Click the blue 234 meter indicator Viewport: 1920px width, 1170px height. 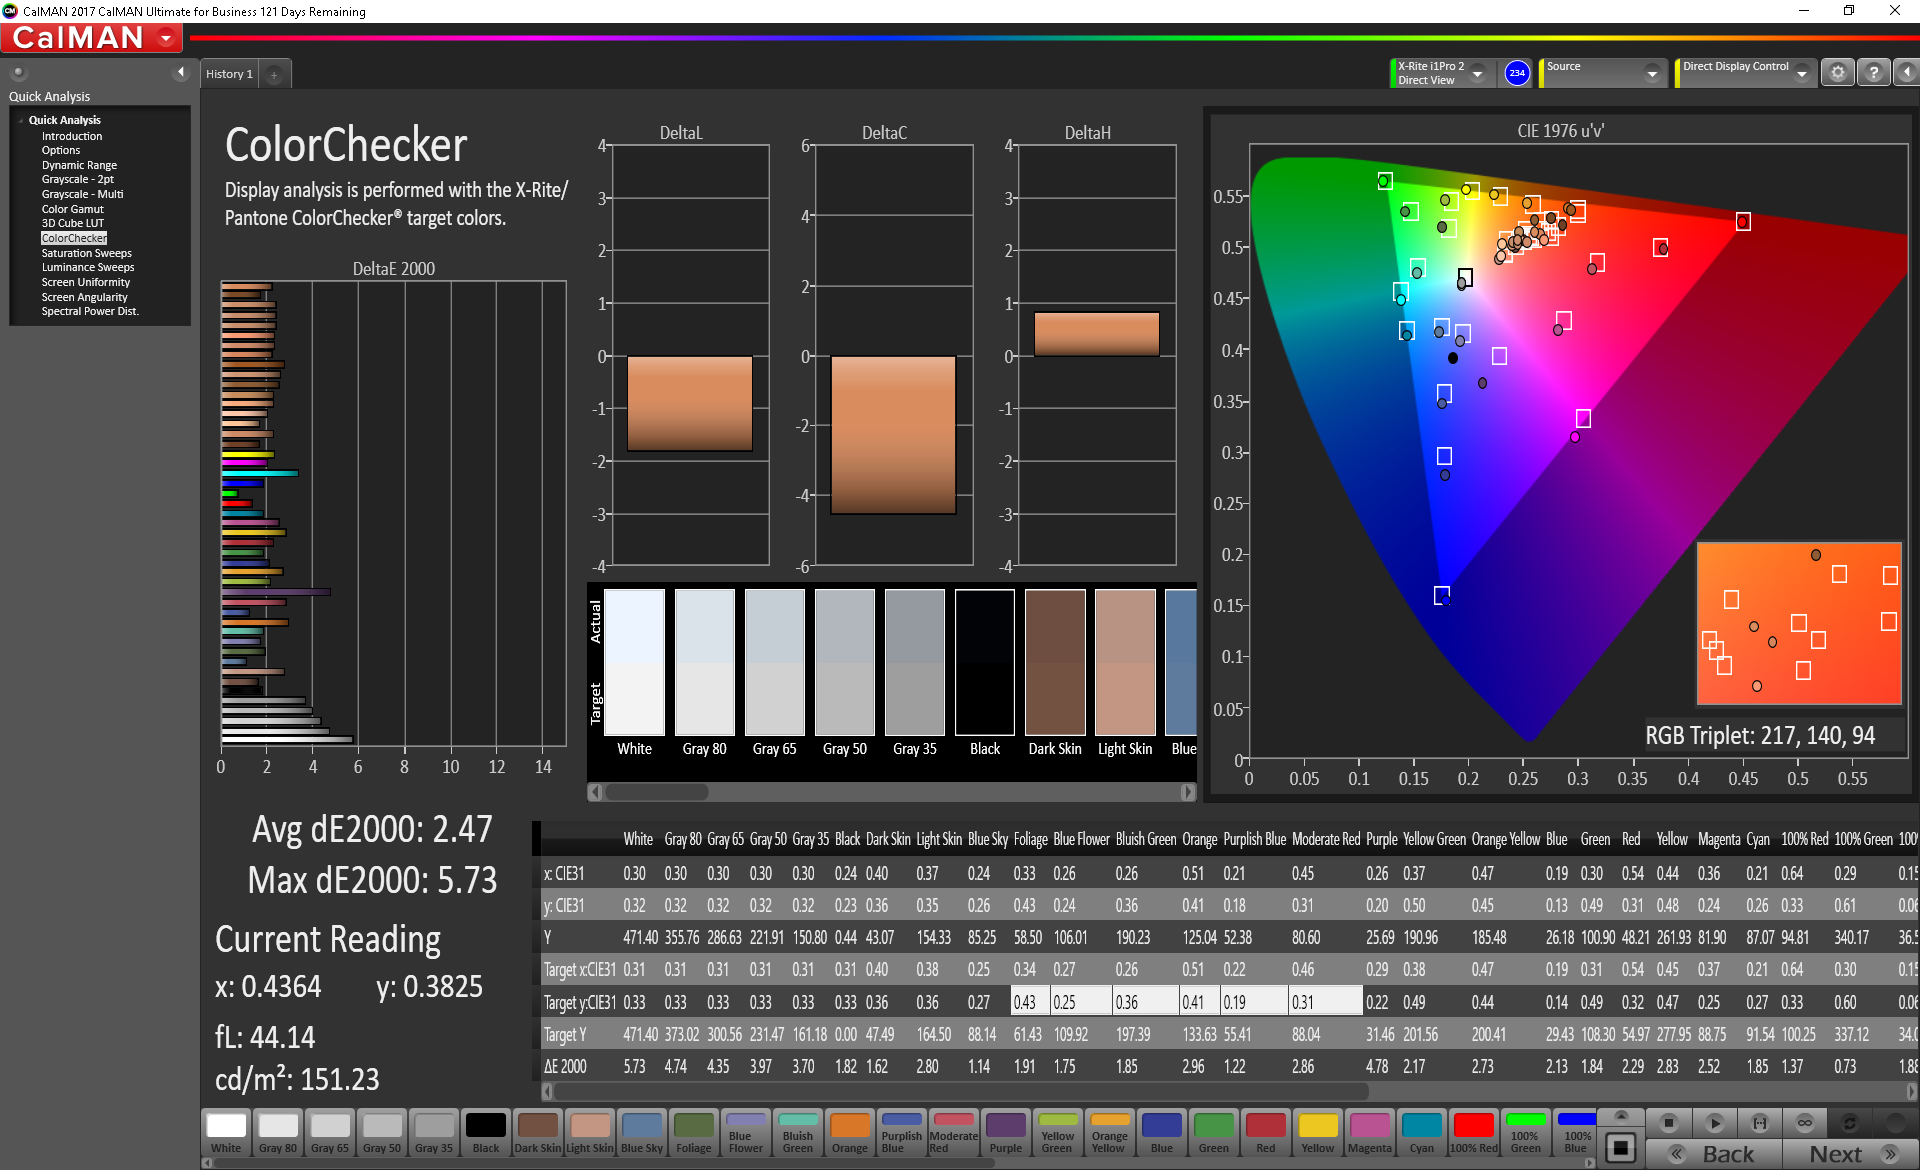point(1517,73)
